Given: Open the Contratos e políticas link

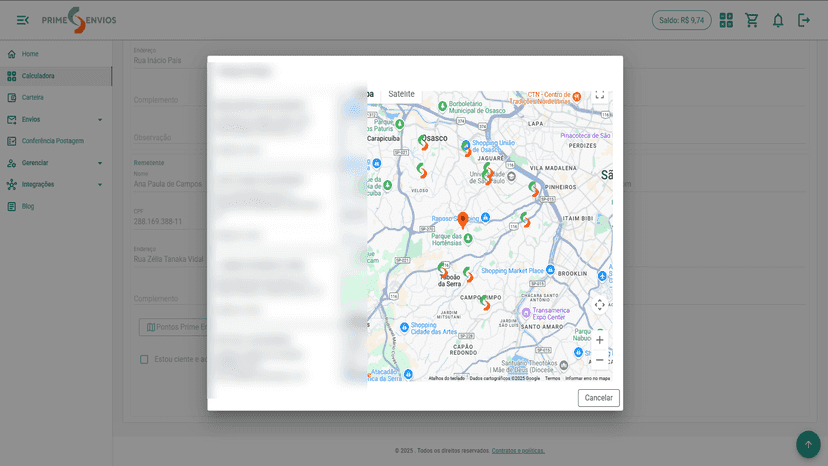Looking at the screenshot, I should [x=518, y=451].
